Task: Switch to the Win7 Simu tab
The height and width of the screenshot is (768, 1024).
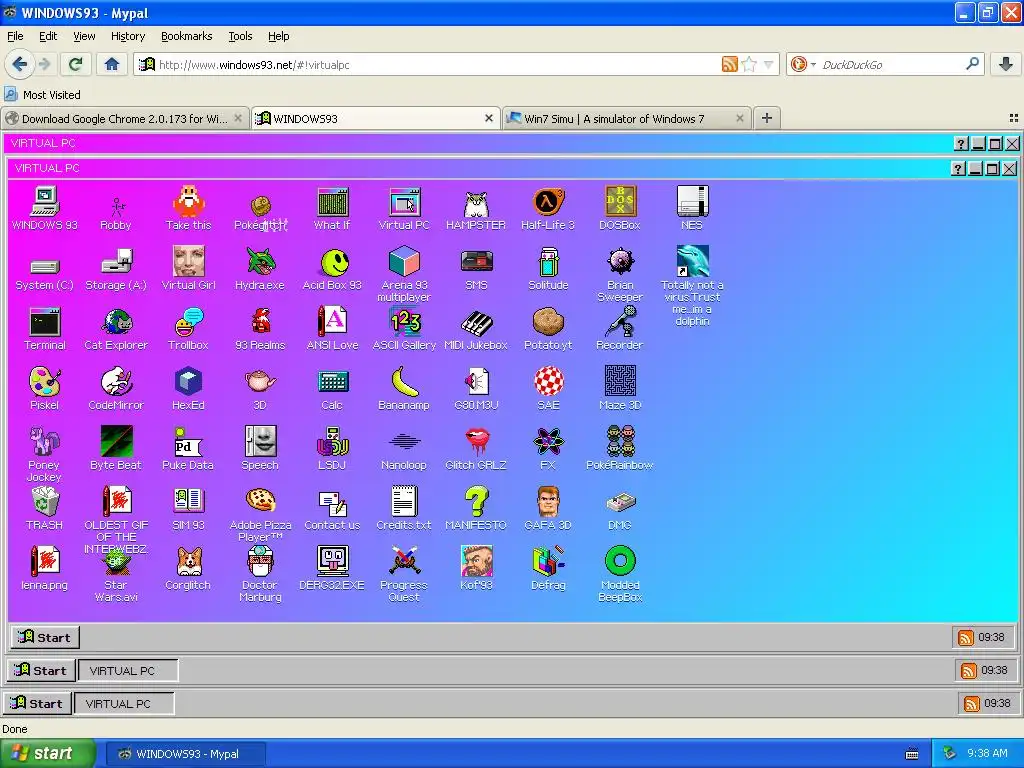Action: coord(627,119)
